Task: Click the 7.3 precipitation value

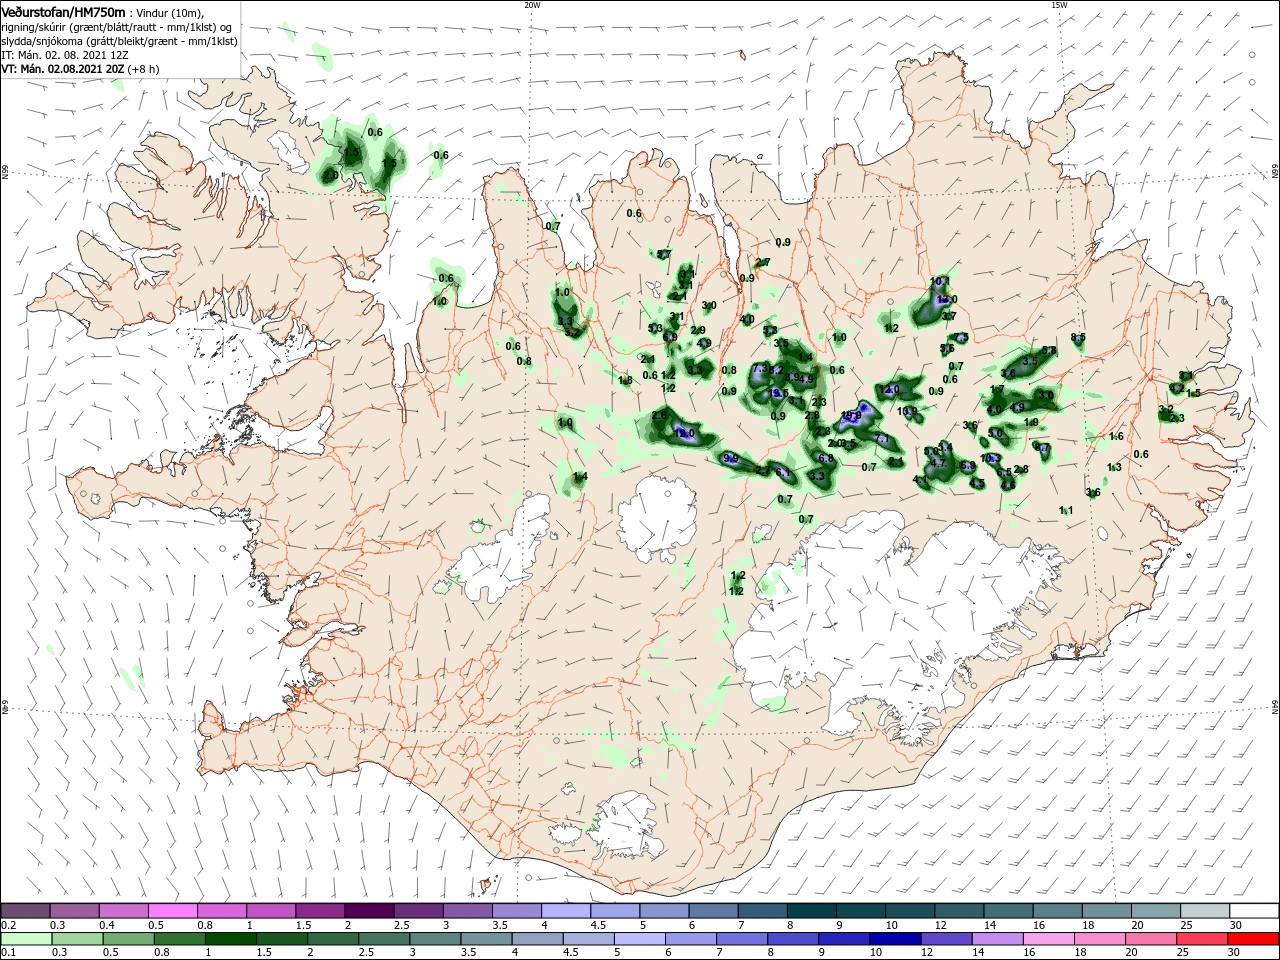Action: click(759, 369)
